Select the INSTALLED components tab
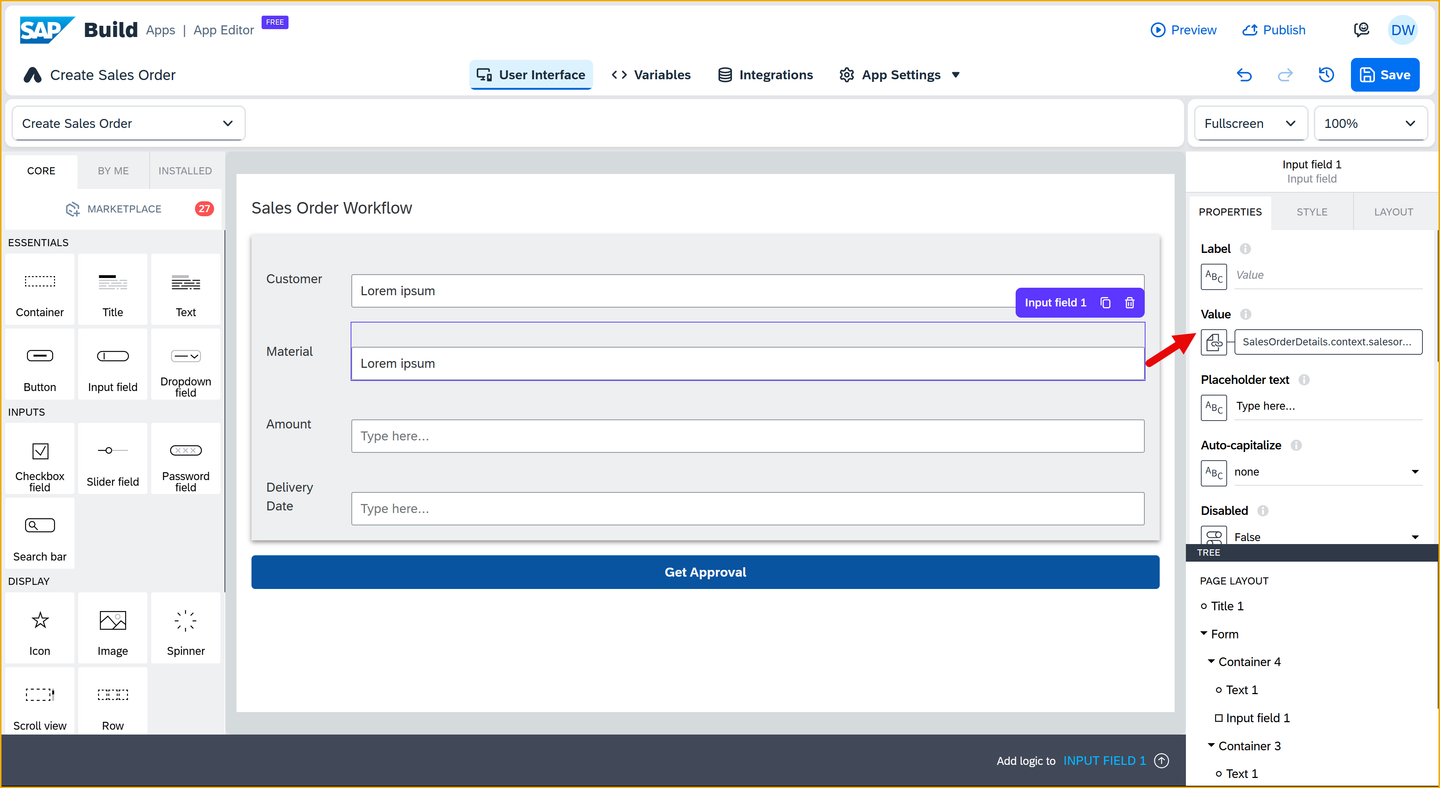 (x=185, y=171)
